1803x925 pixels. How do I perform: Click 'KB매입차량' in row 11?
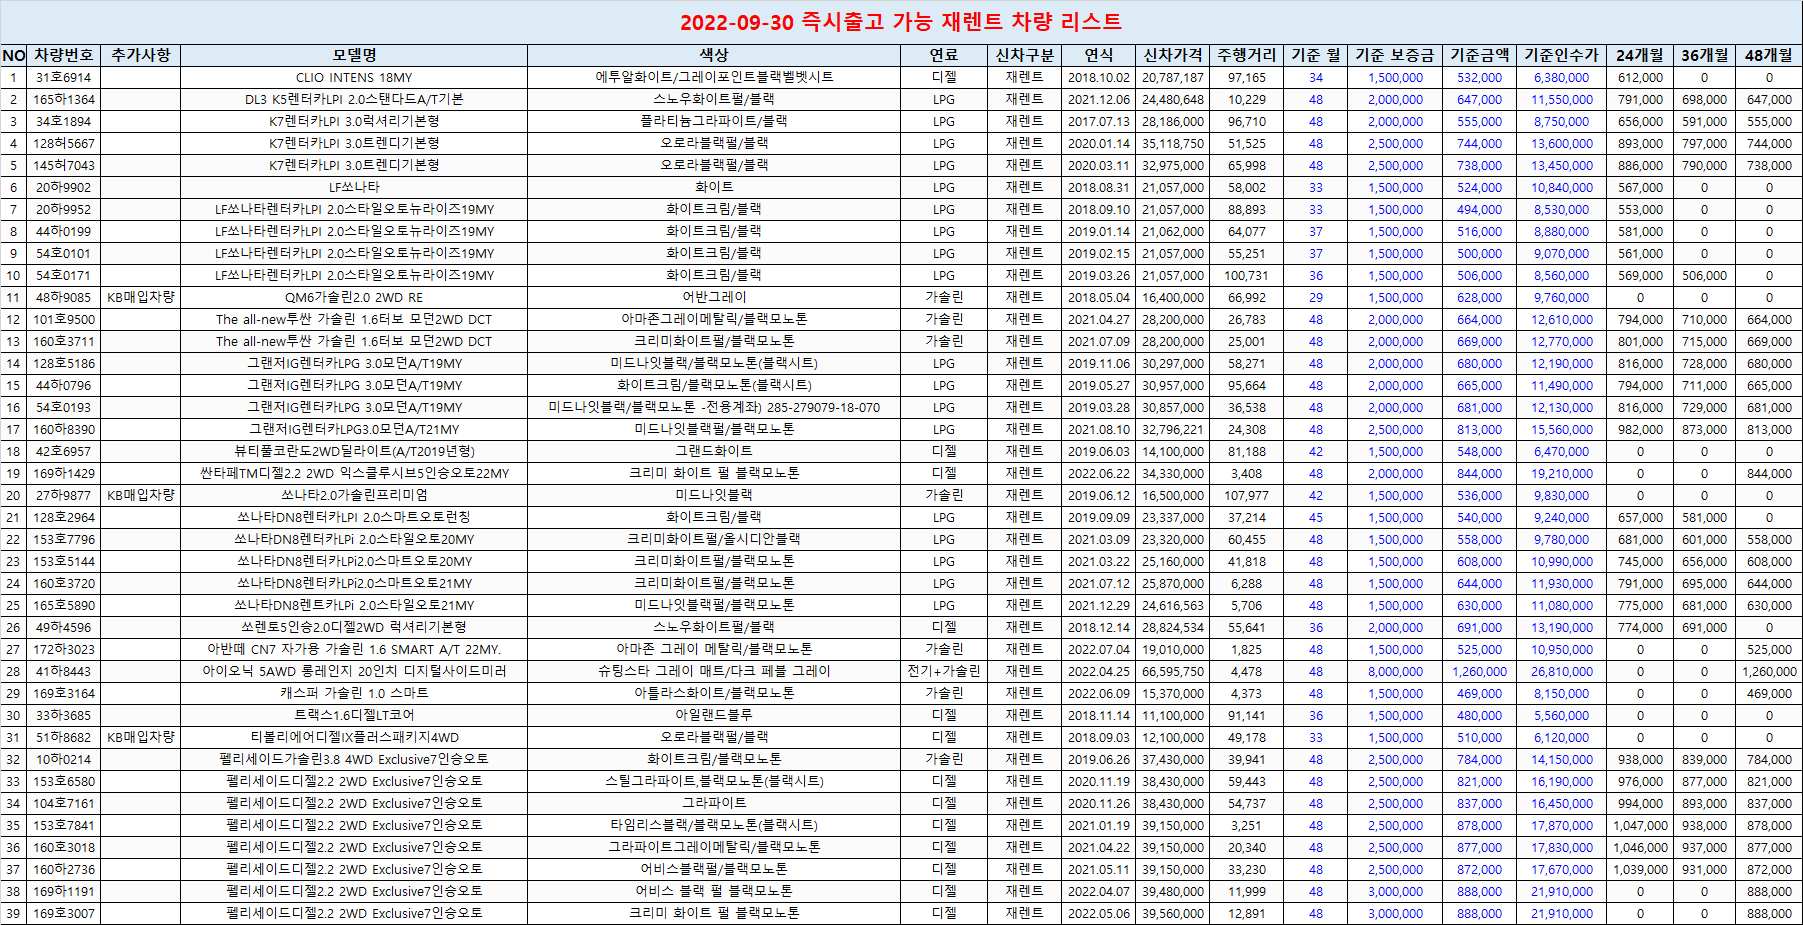141,297
